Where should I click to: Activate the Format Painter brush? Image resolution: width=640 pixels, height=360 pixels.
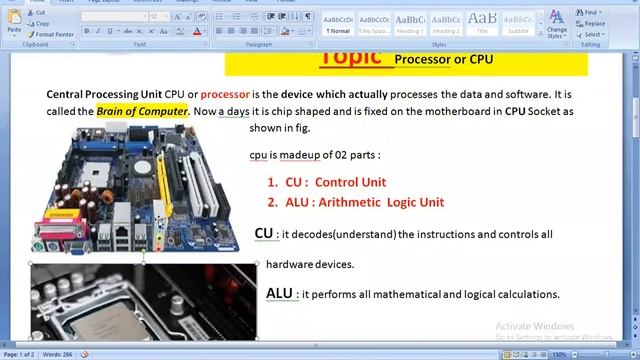[x=51, y=35]
